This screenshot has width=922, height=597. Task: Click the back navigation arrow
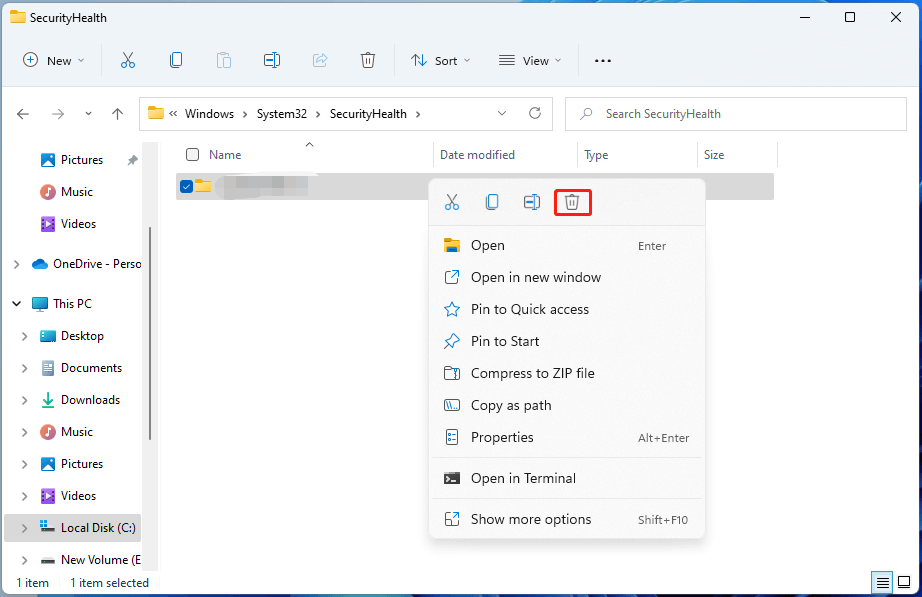tap(23, 114)
